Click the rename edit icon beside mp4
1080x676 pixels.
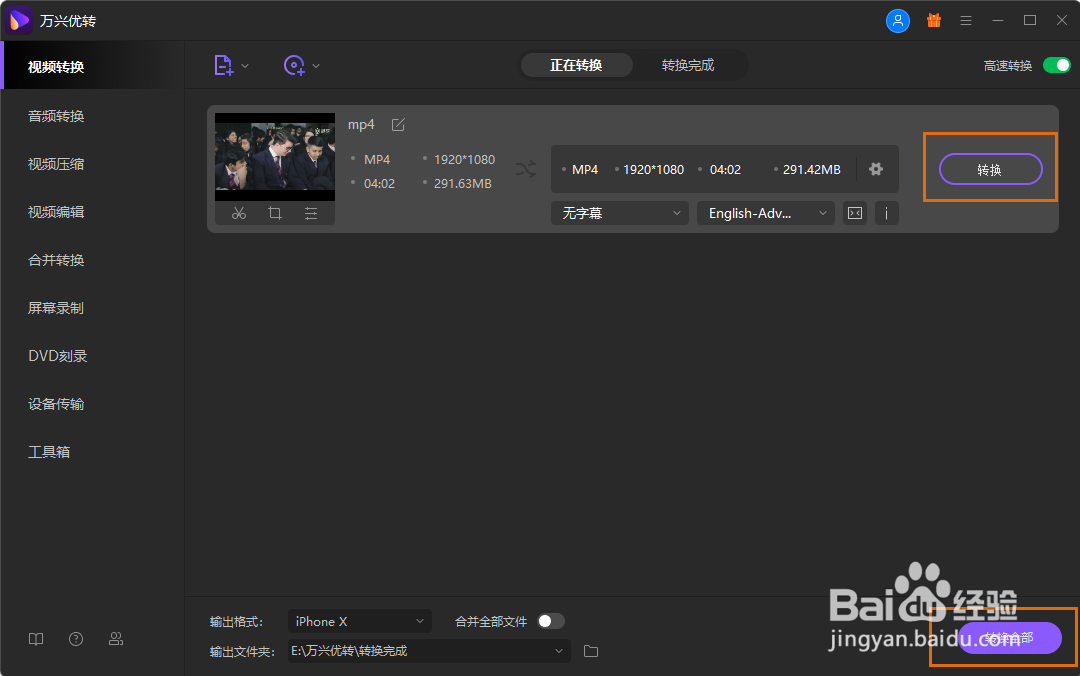tap(398, 125)
